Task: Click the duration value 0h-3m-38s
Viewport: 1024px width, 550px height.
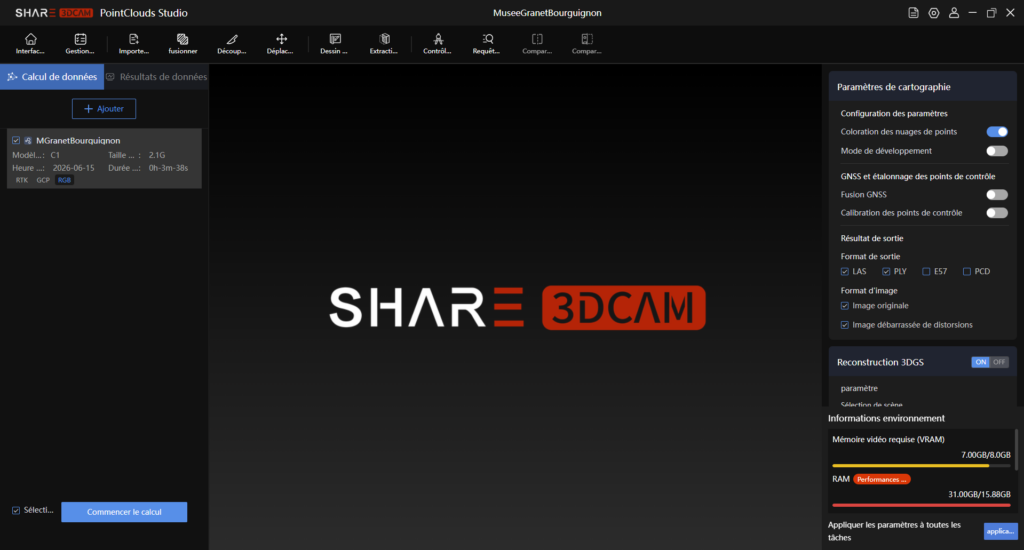Action: point(168,168)
